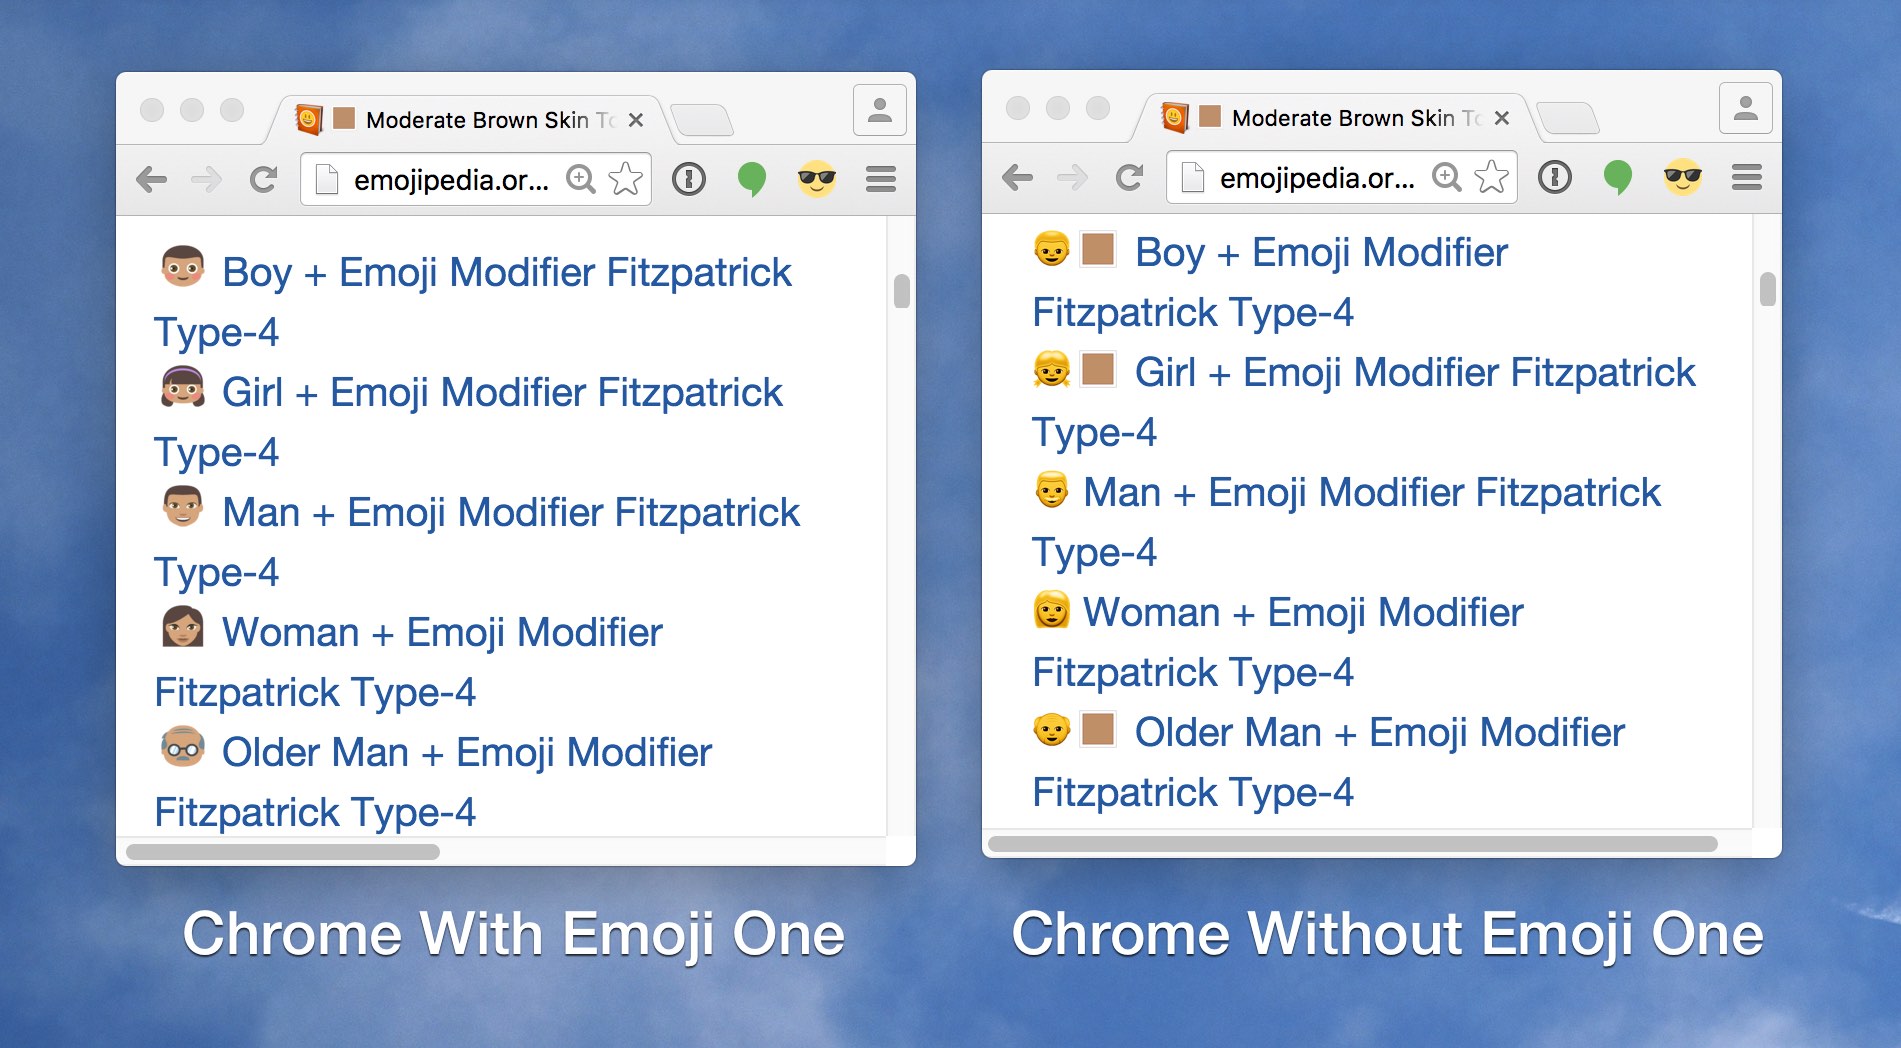1901x1048 pixels.
Task: Click the yellow girl emoji in right window
Action: pos(1052,369)
